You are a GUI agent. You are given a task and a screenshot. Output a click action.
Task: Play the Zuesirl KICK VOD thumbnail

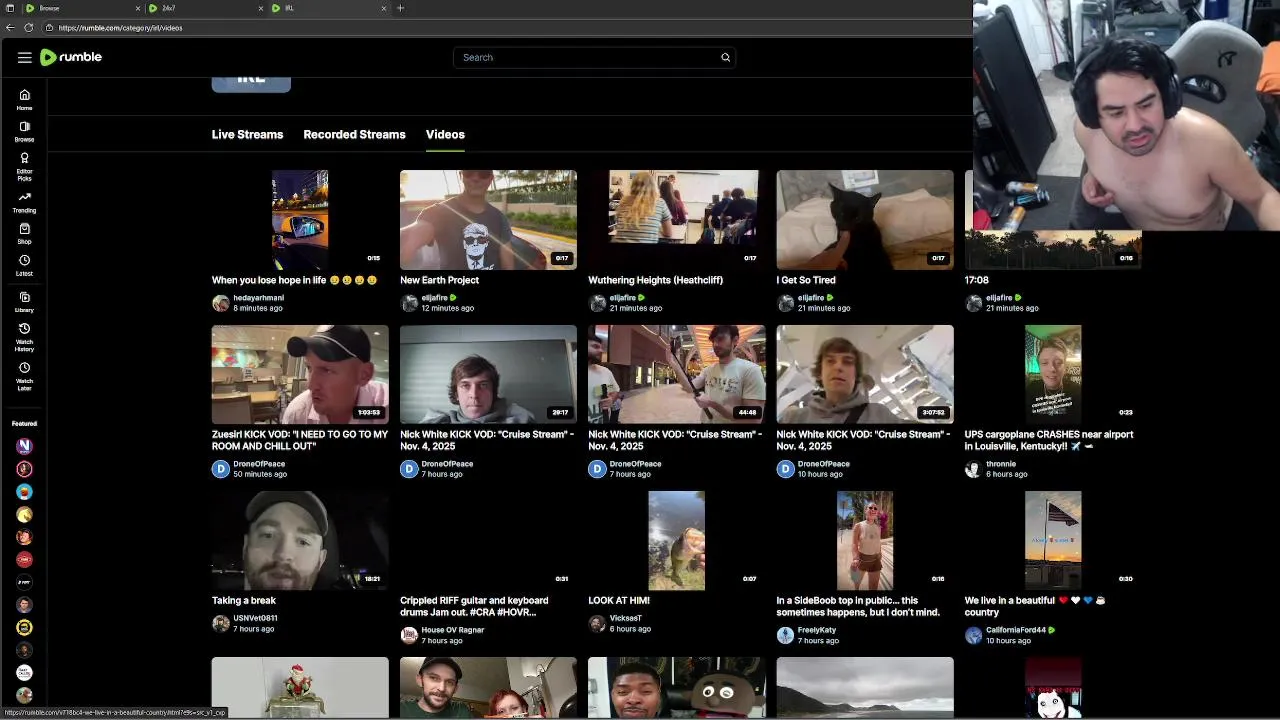pyautogui.click(x=300, y=374)
